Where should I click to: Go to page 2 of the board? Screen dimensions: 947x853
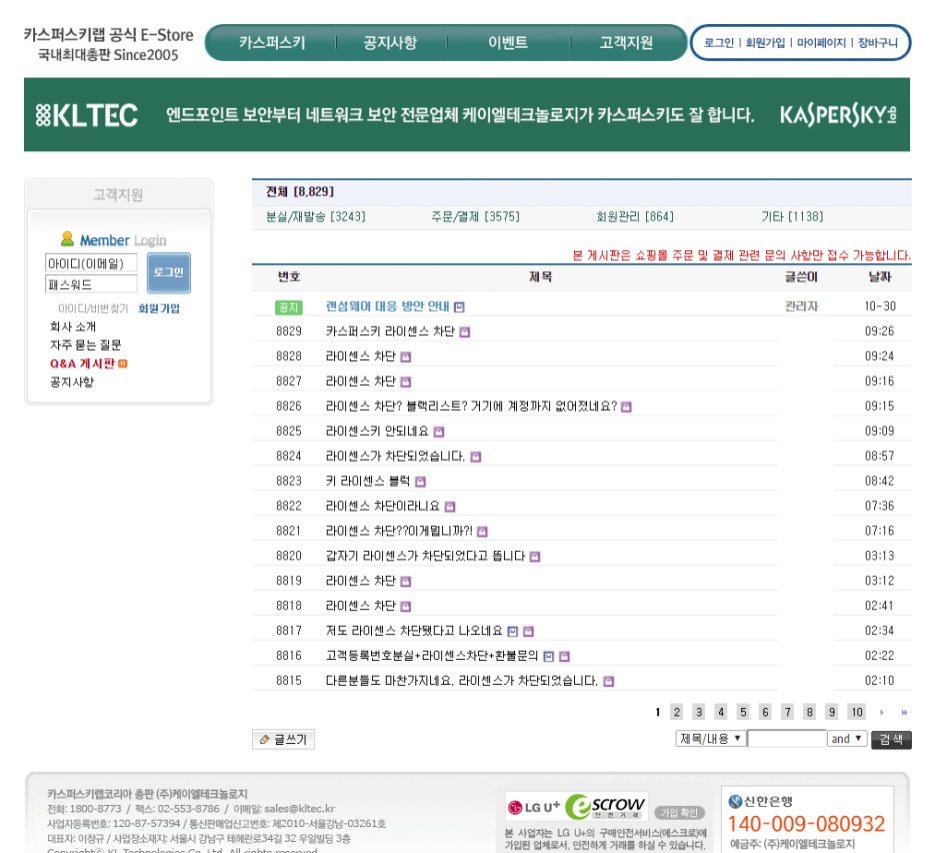[x=677, y=712]
